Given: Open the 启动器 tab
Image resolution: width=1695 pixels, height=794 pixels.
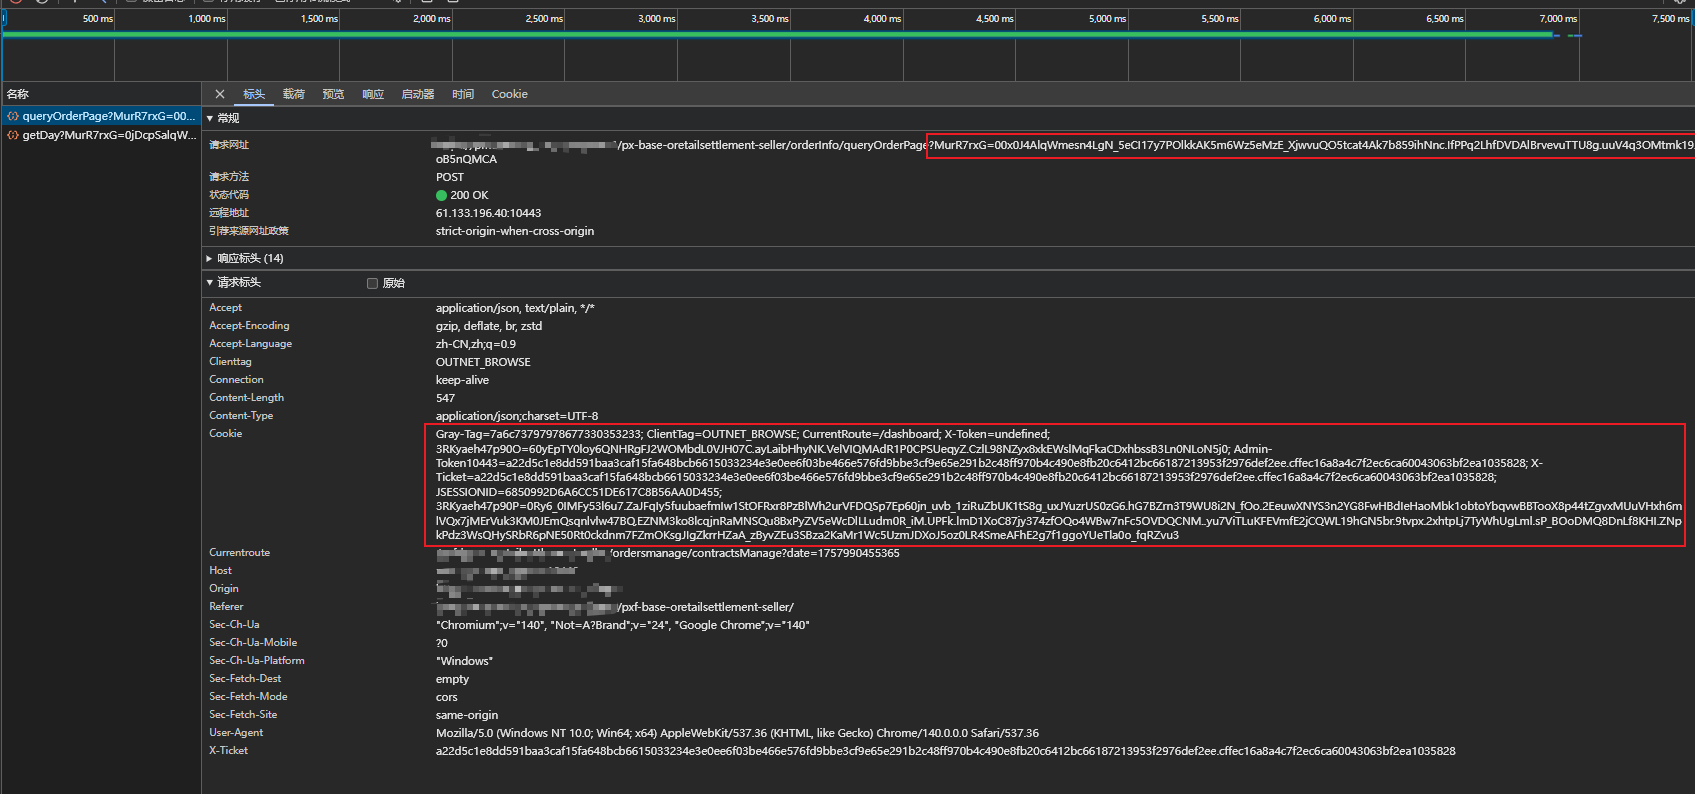Looking at the screenshot, I should [418, 94].
